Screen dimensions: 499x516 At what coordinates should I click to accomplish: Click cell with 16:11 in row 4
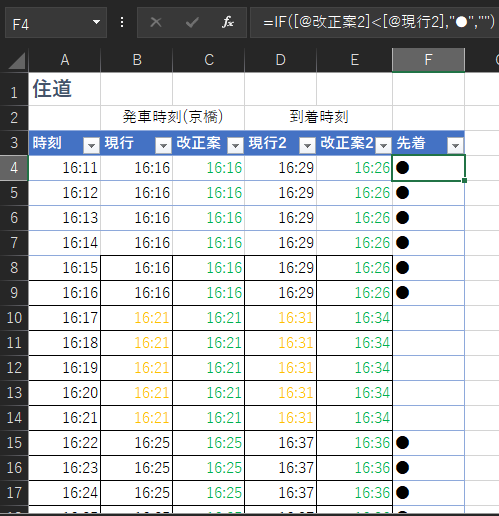click(65, 168)
